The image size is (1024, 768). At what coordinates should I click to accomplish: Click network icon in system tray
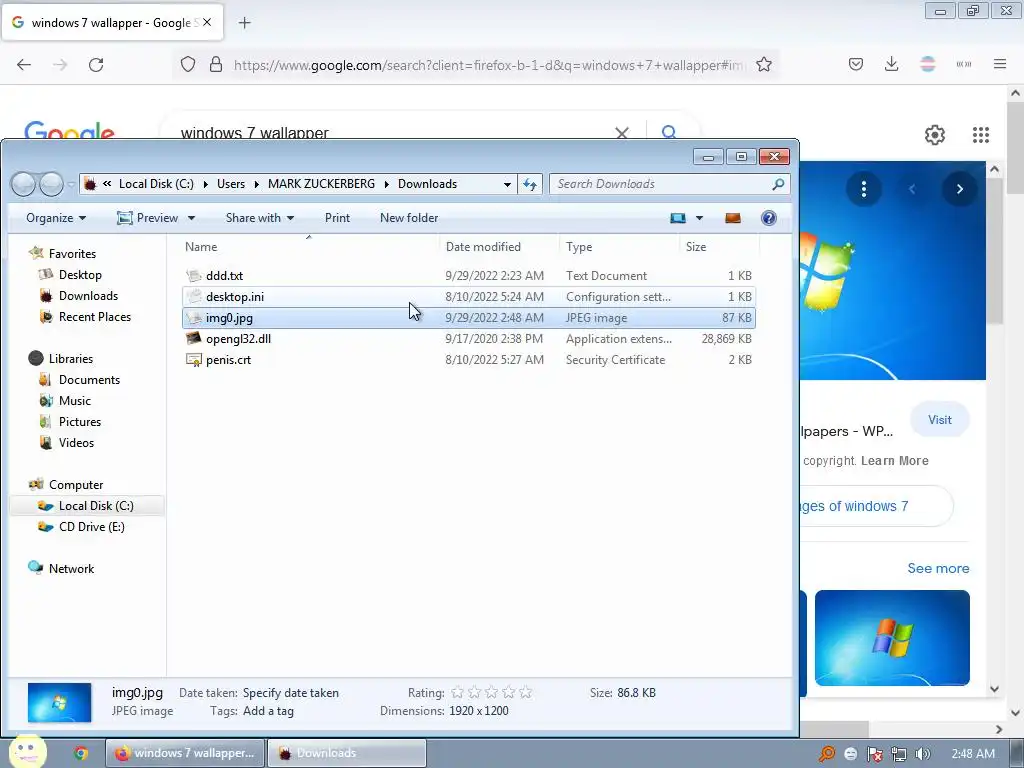click(899, 754)
